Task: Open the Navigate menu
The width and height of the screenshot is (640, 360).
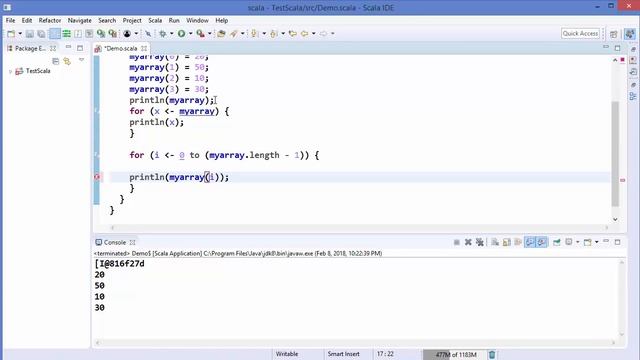Action: [80, 20]
